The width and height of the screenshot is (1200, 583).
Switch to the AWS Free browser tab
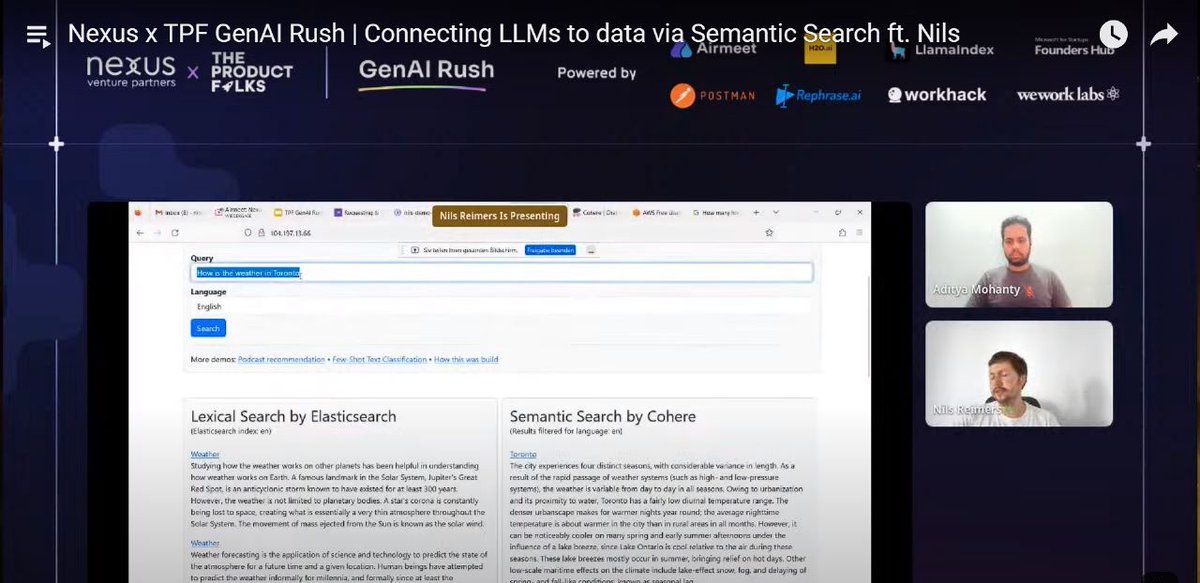[x=658, y=213]
